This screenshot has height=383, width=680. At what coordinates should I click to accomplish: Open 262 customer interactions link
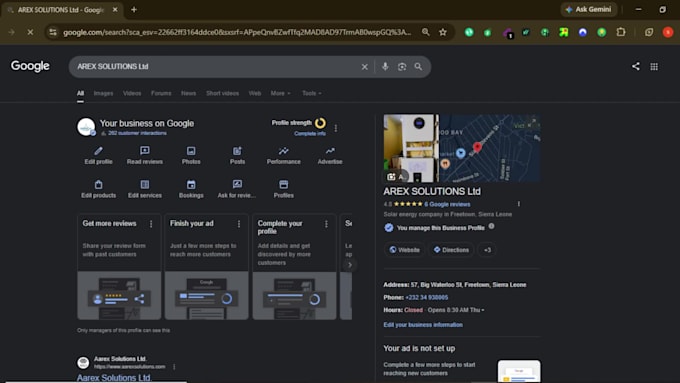pos(137,133)
